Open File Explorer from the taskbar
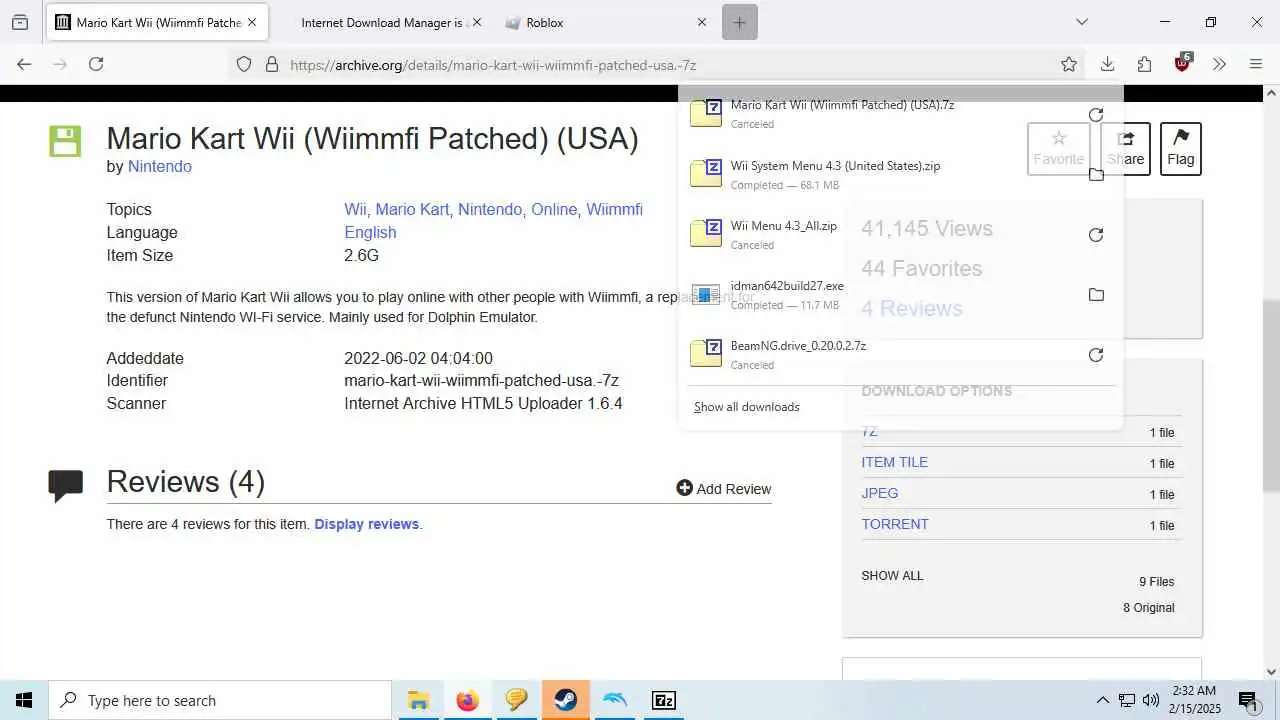The image size is (1280, 720). click(418, 700)
